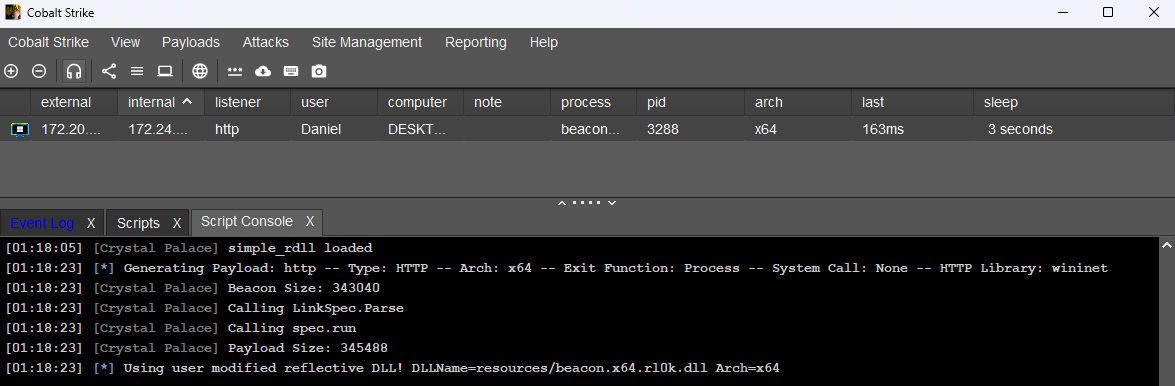Click the console scrollbar up arrow
The image size is (1175, 386).
tap(1166, 245)
